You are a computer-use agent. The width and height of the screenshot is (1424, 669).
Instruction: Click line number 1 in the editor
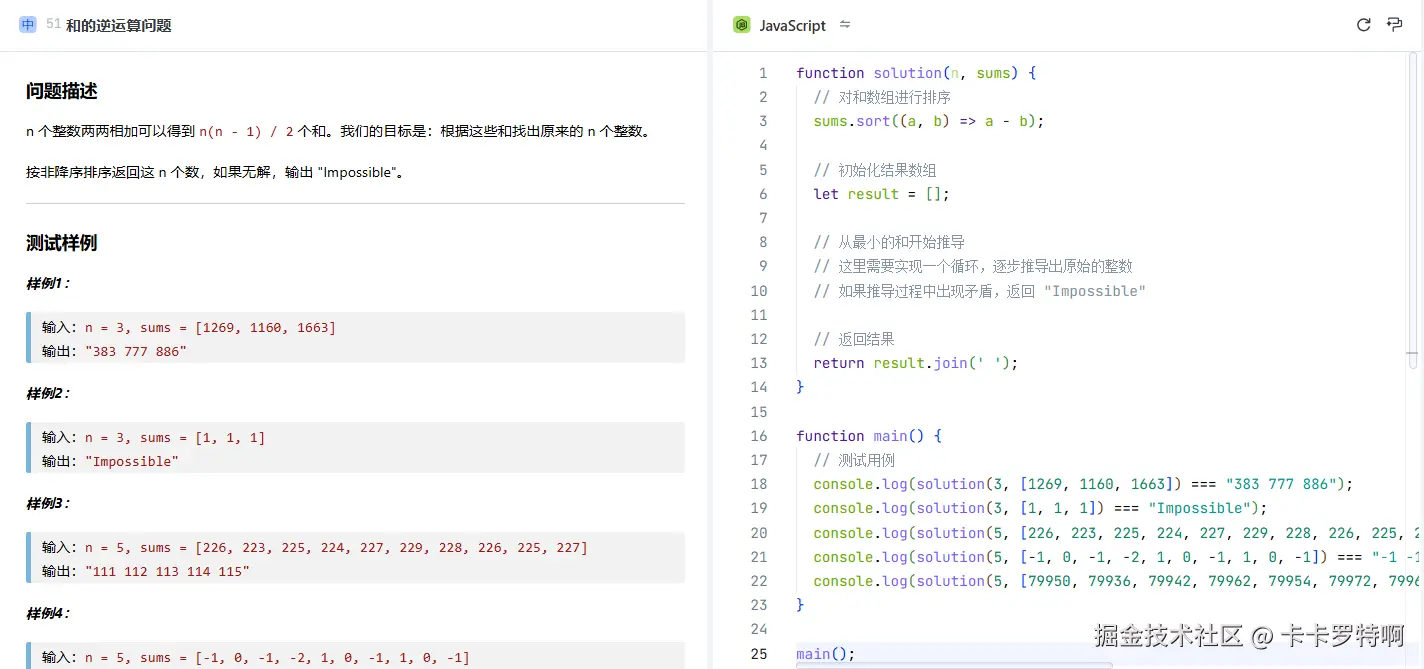[x=763, y=72]
